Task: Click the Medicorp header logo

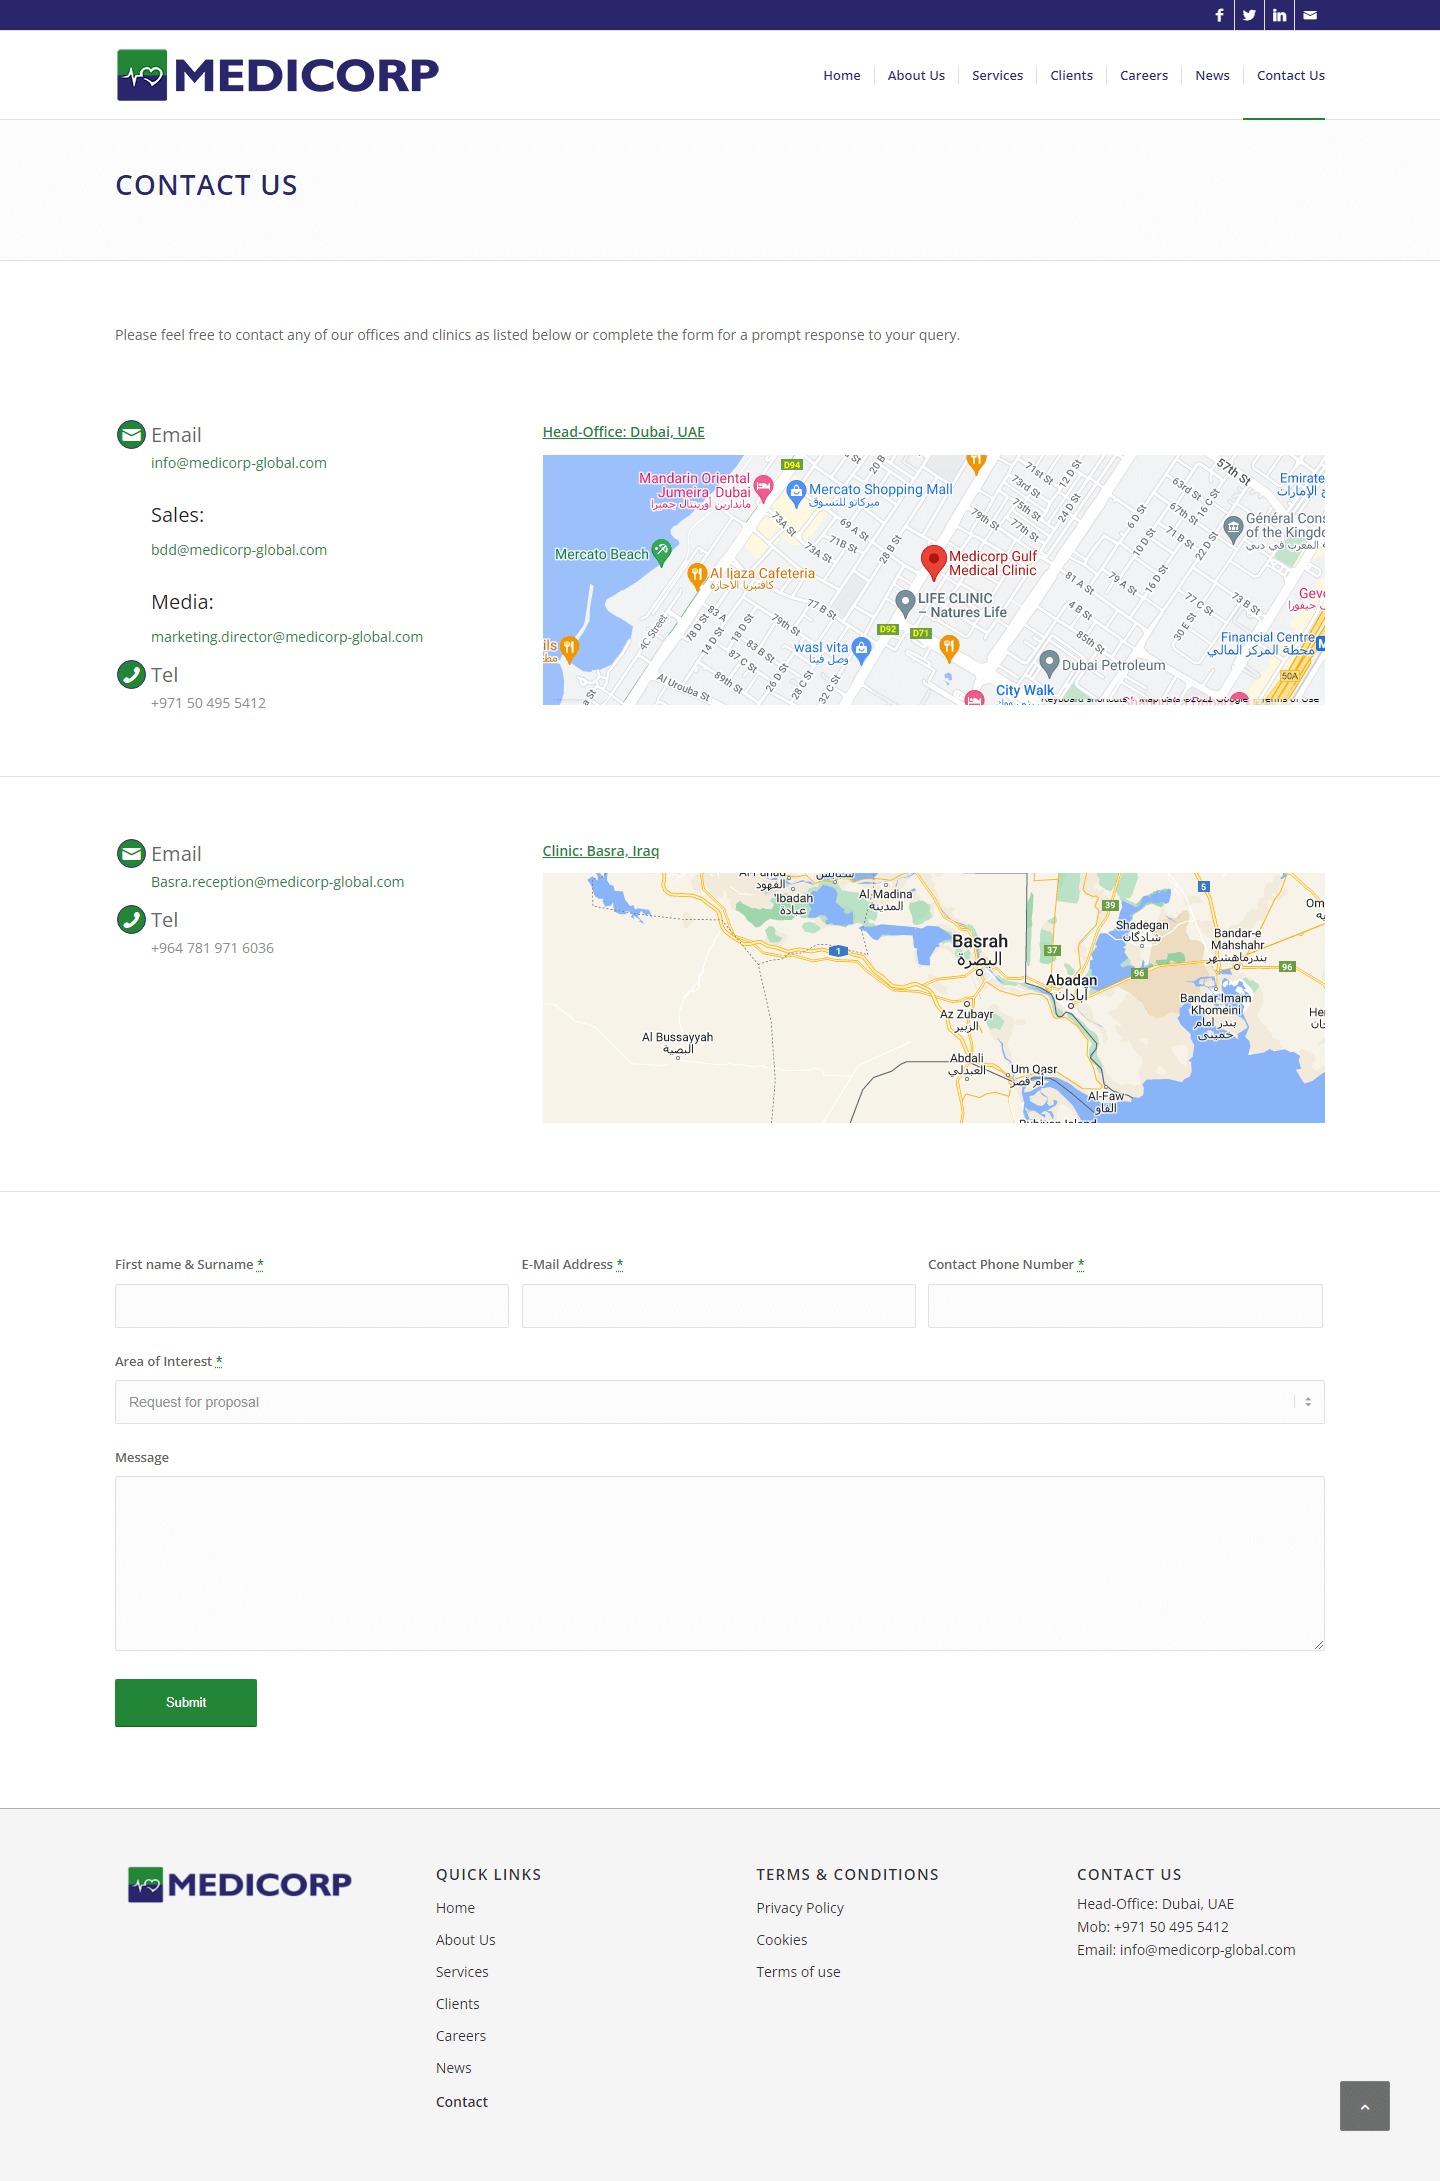Action: 278,75
